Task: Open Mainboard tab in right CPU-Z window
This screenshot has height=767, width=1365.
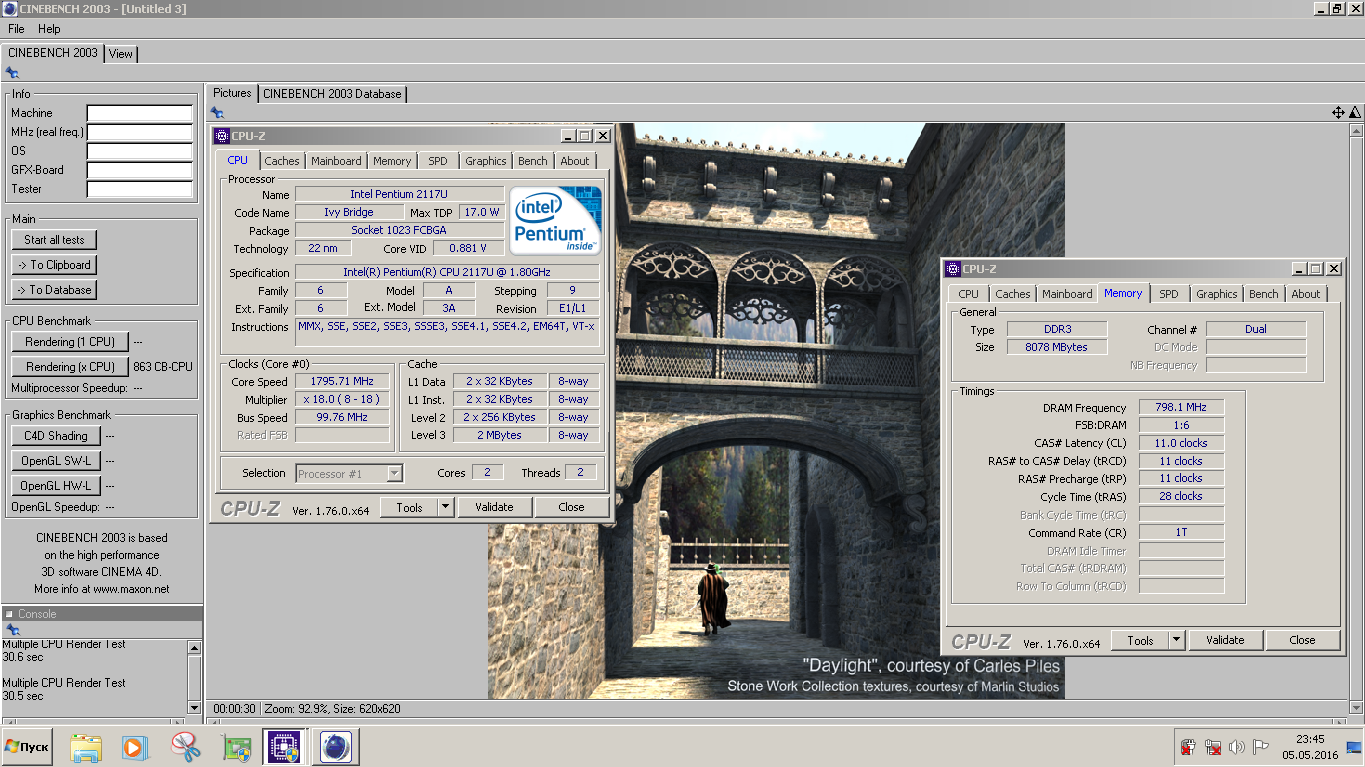Action: click(1067, 294)
